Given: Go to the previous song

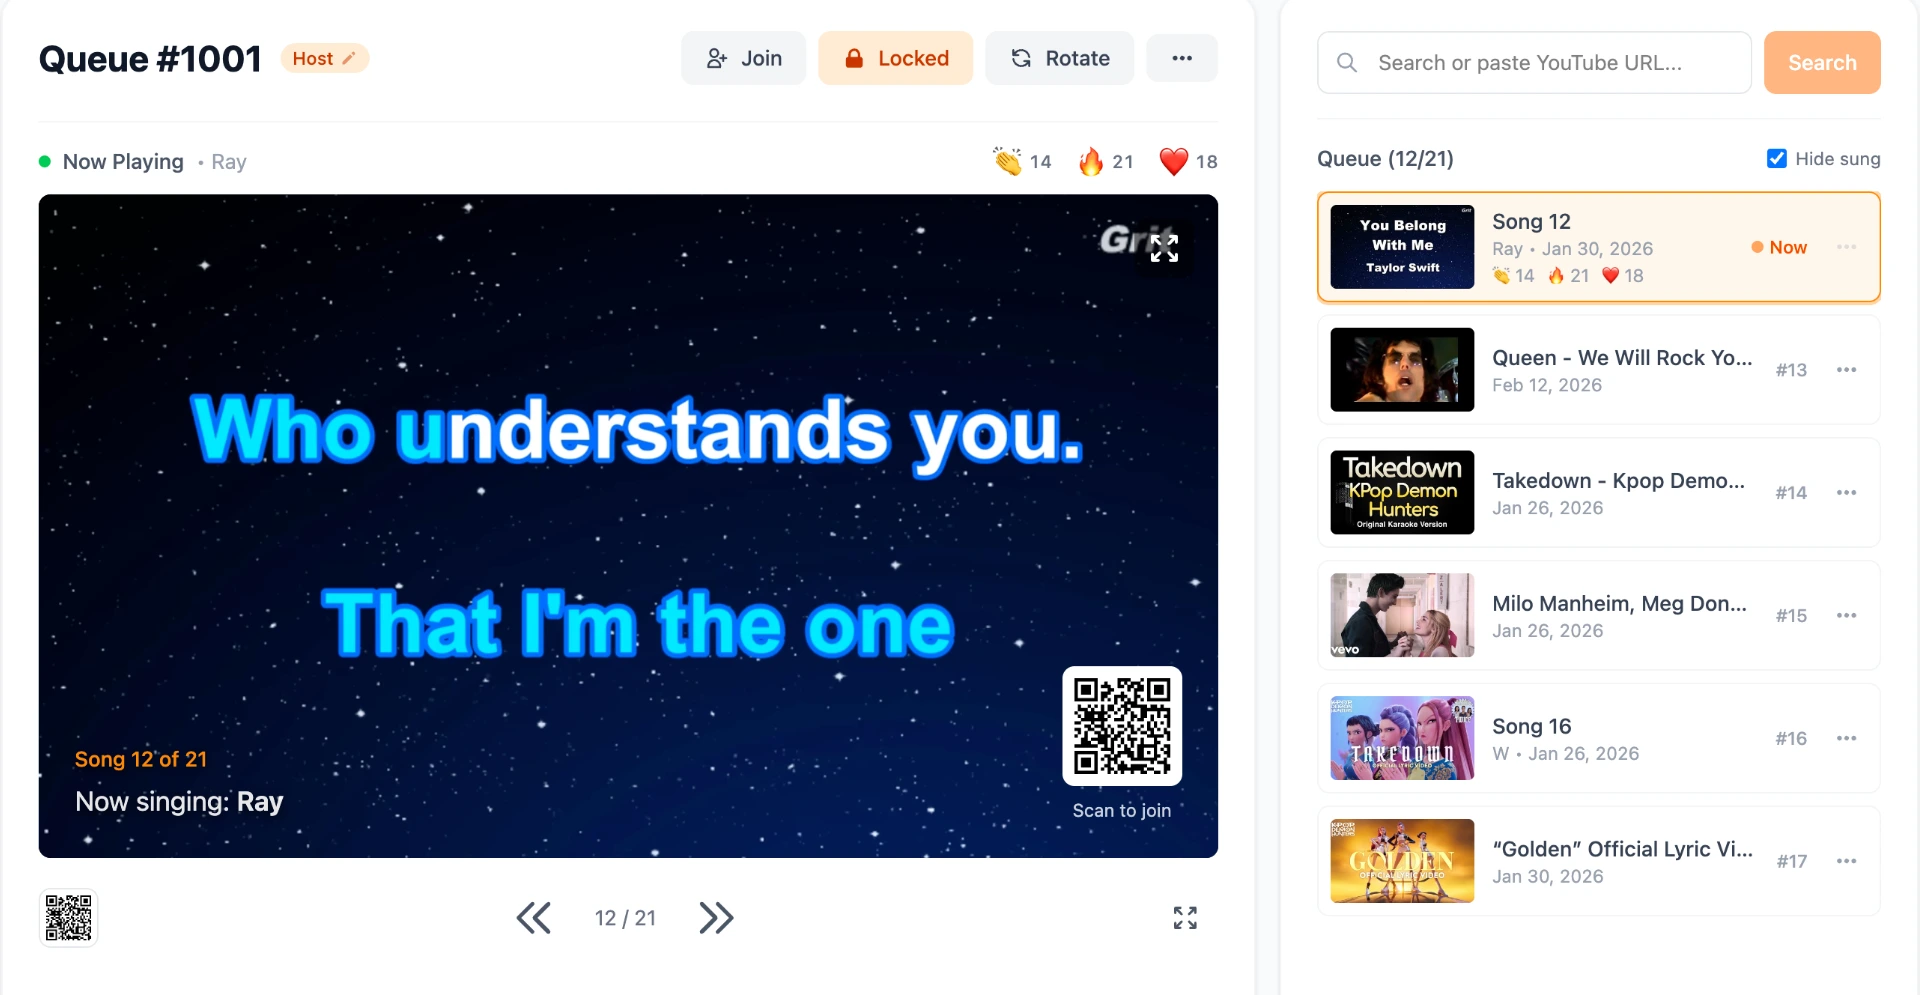Looking at the screenshot, I should tap(533, 917).
